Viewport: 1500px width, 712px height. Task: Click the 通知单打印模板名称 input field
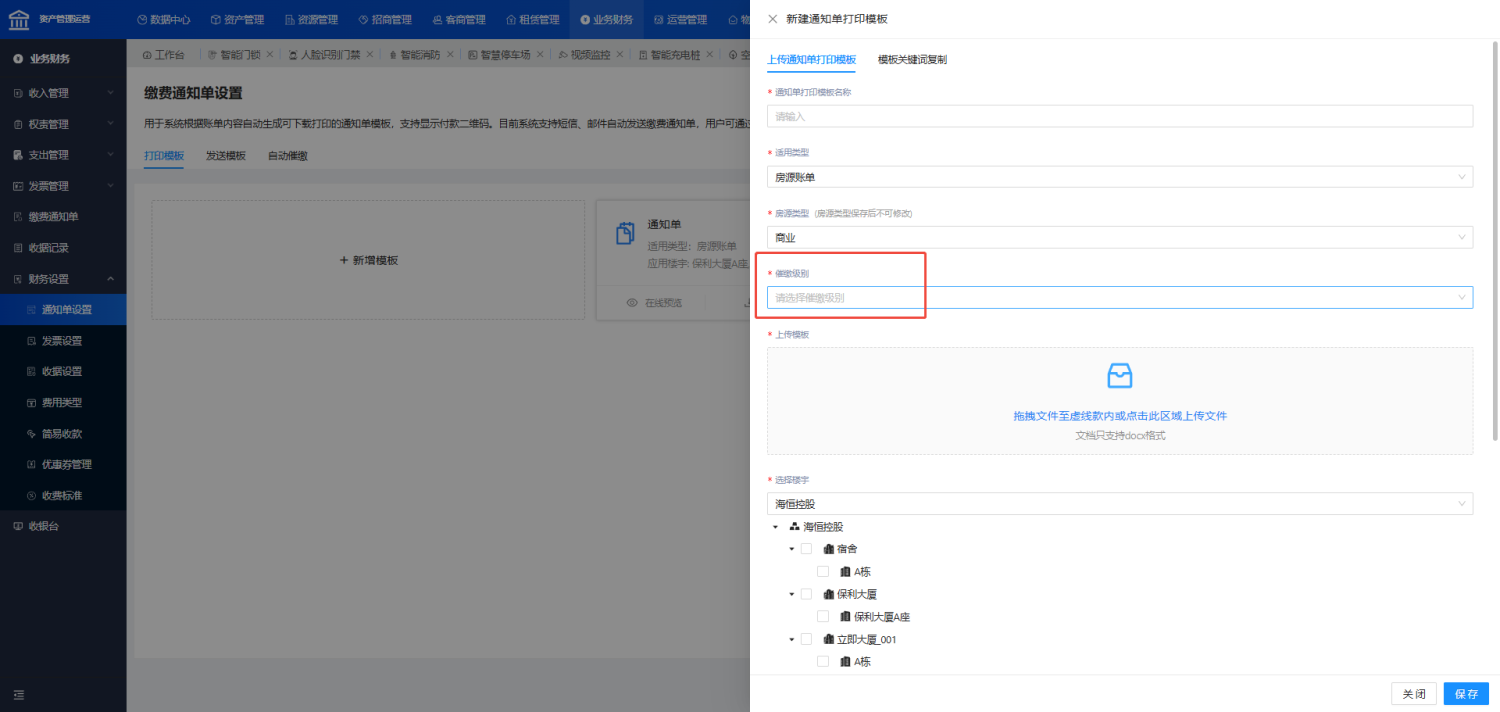(1119, 117)
